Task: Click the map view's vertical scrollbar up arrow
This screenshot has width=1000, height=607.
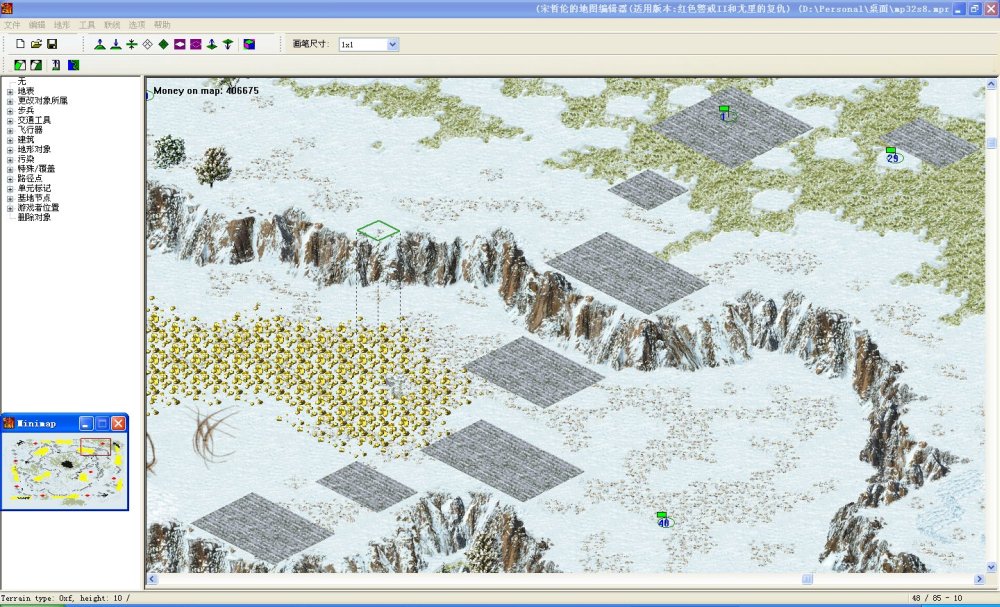Action: coord(992,84)
